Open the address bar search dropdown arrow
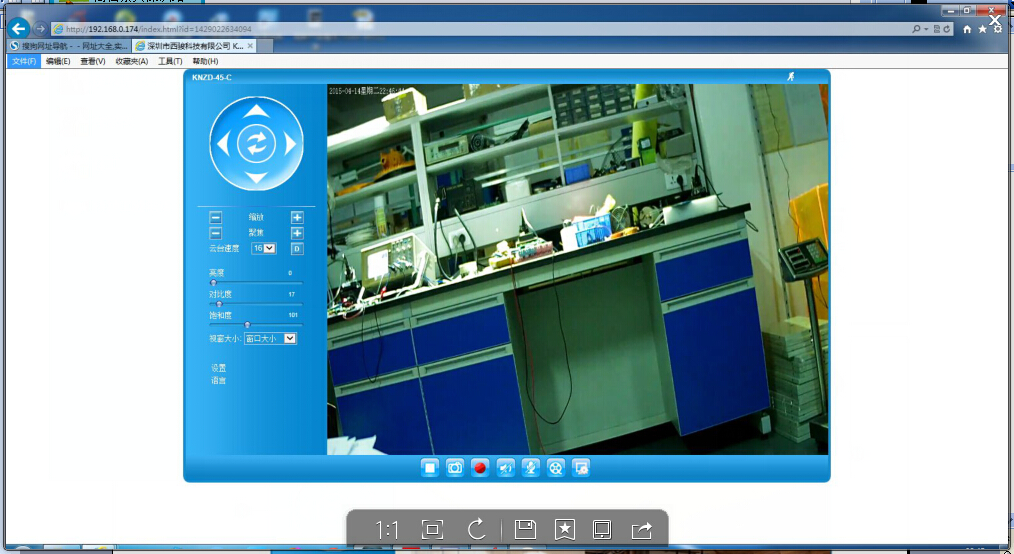This screenshot has width=1014, height=554. [926, 29]
